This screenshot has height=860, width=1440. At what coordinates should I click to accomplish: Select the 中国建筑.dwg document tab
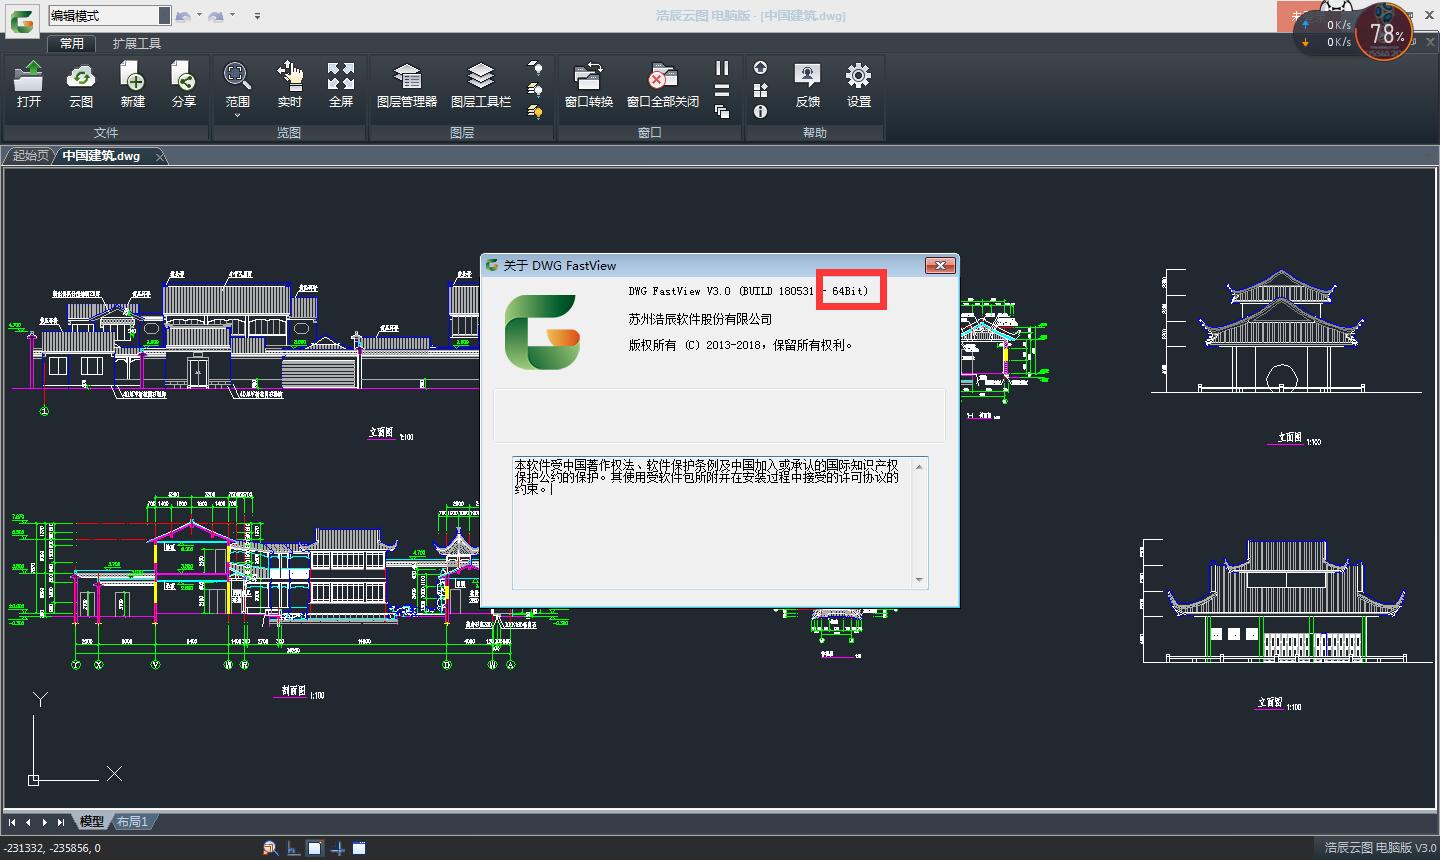tap(101, 156)
